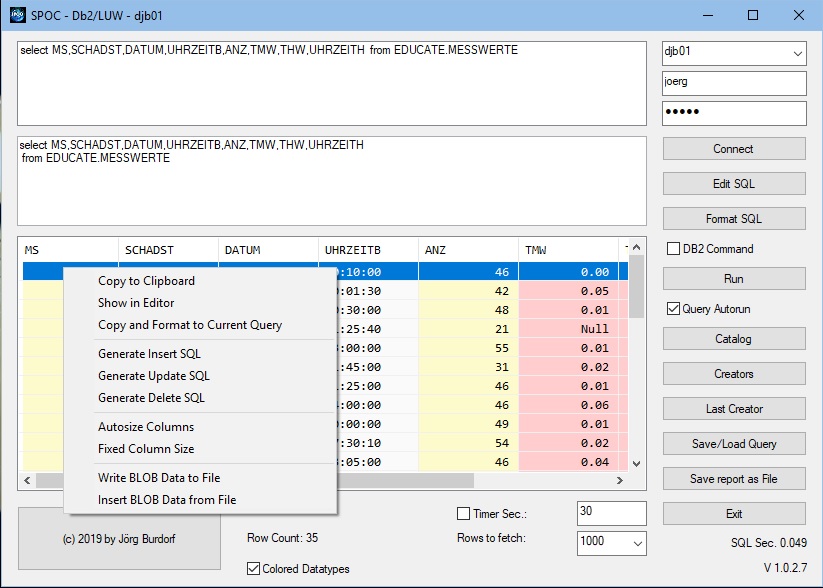
Task: Click the horizontal scrollbar right arrow
Action: [620, 480]
